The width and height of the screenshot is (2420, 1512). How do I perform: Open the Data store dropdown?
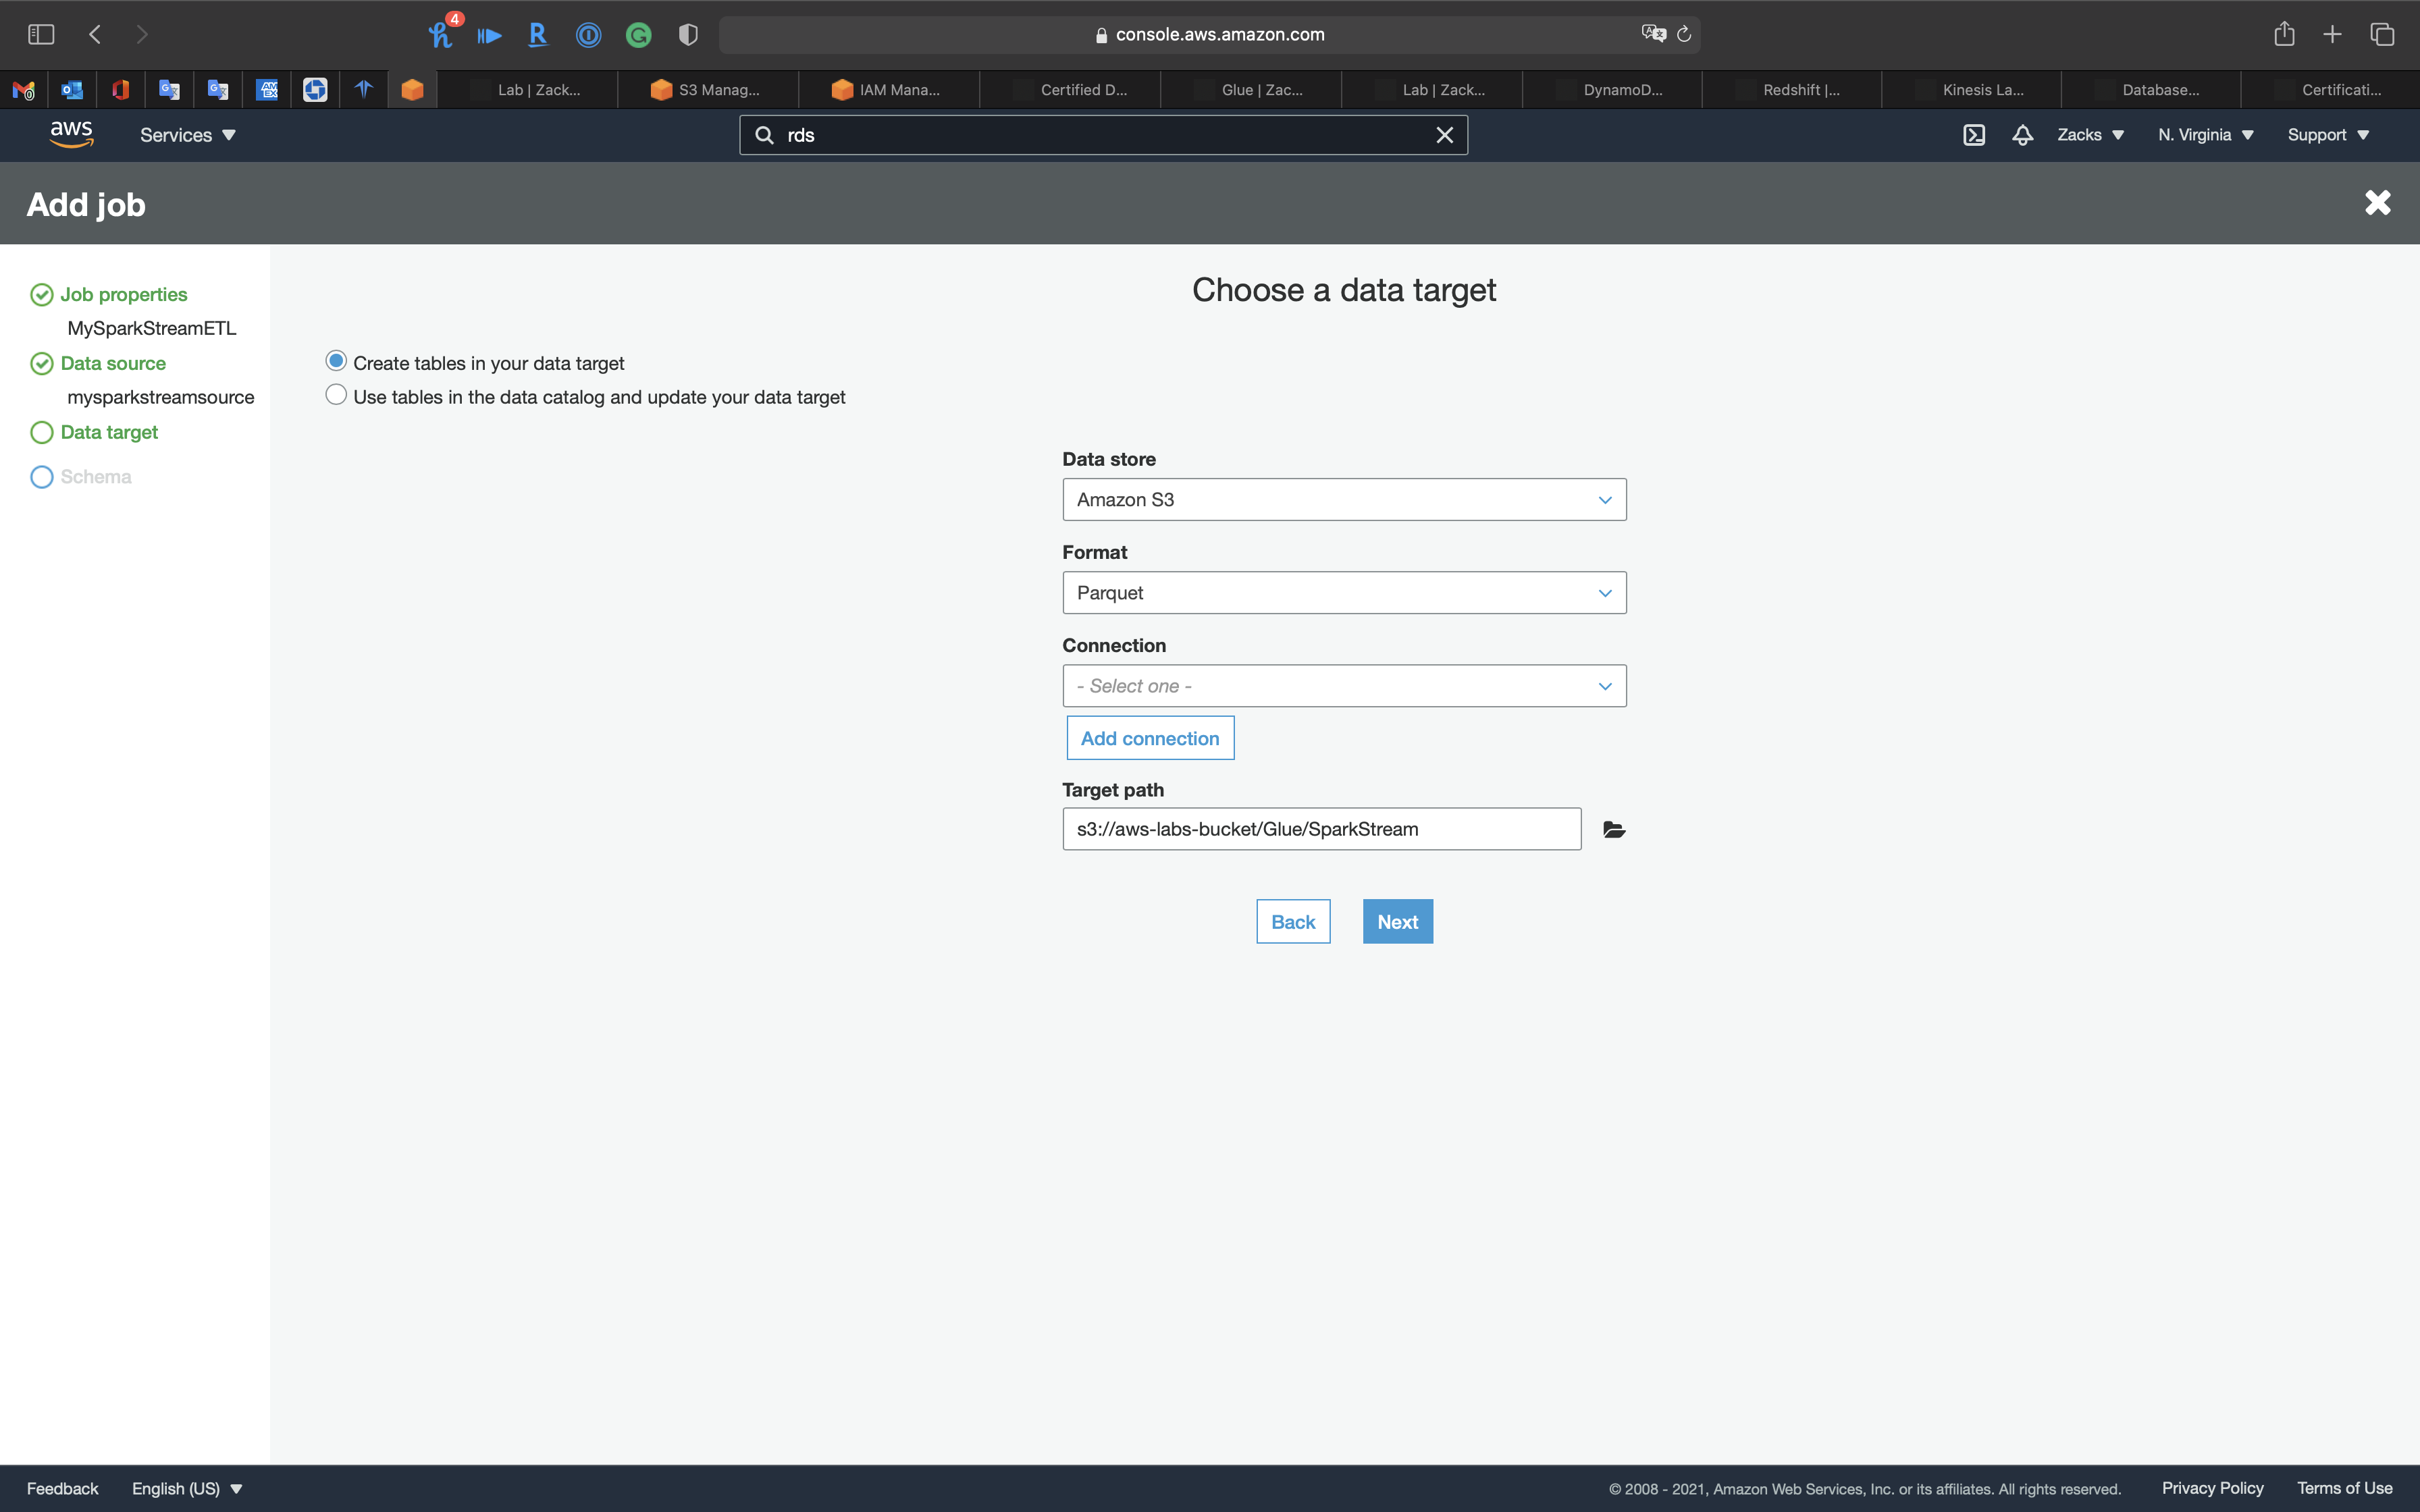(1343, 500)
